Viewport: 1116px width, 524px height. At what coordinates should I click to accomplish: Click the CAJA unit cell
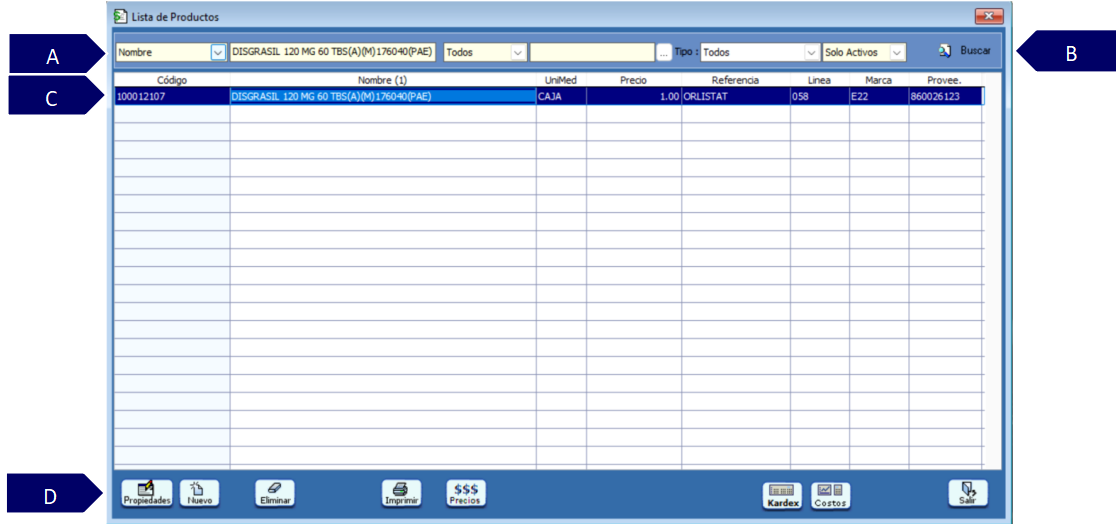[x=561, y=97]
